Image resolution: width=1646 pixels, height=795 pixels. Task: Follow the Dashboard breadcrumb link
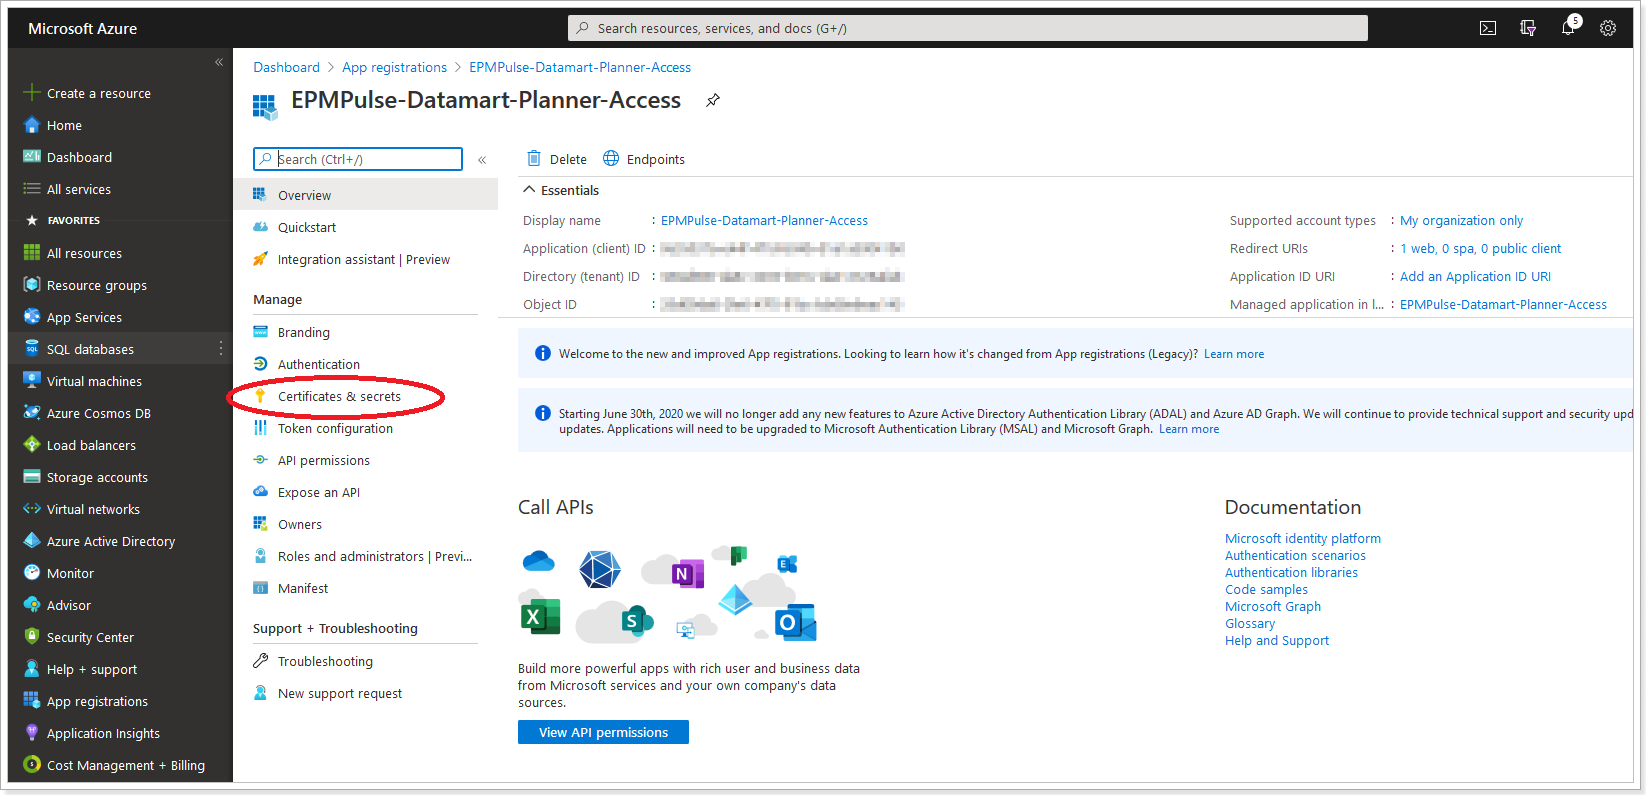point(286,67)
